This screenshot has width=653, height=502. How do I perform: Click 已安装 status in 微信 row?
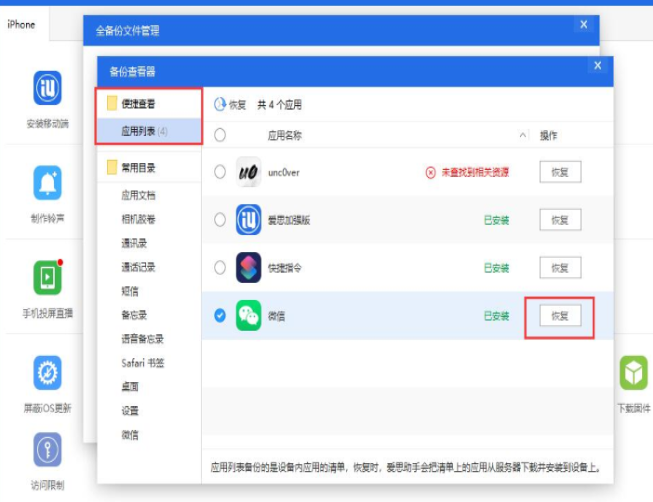click(x=496, y=316)
